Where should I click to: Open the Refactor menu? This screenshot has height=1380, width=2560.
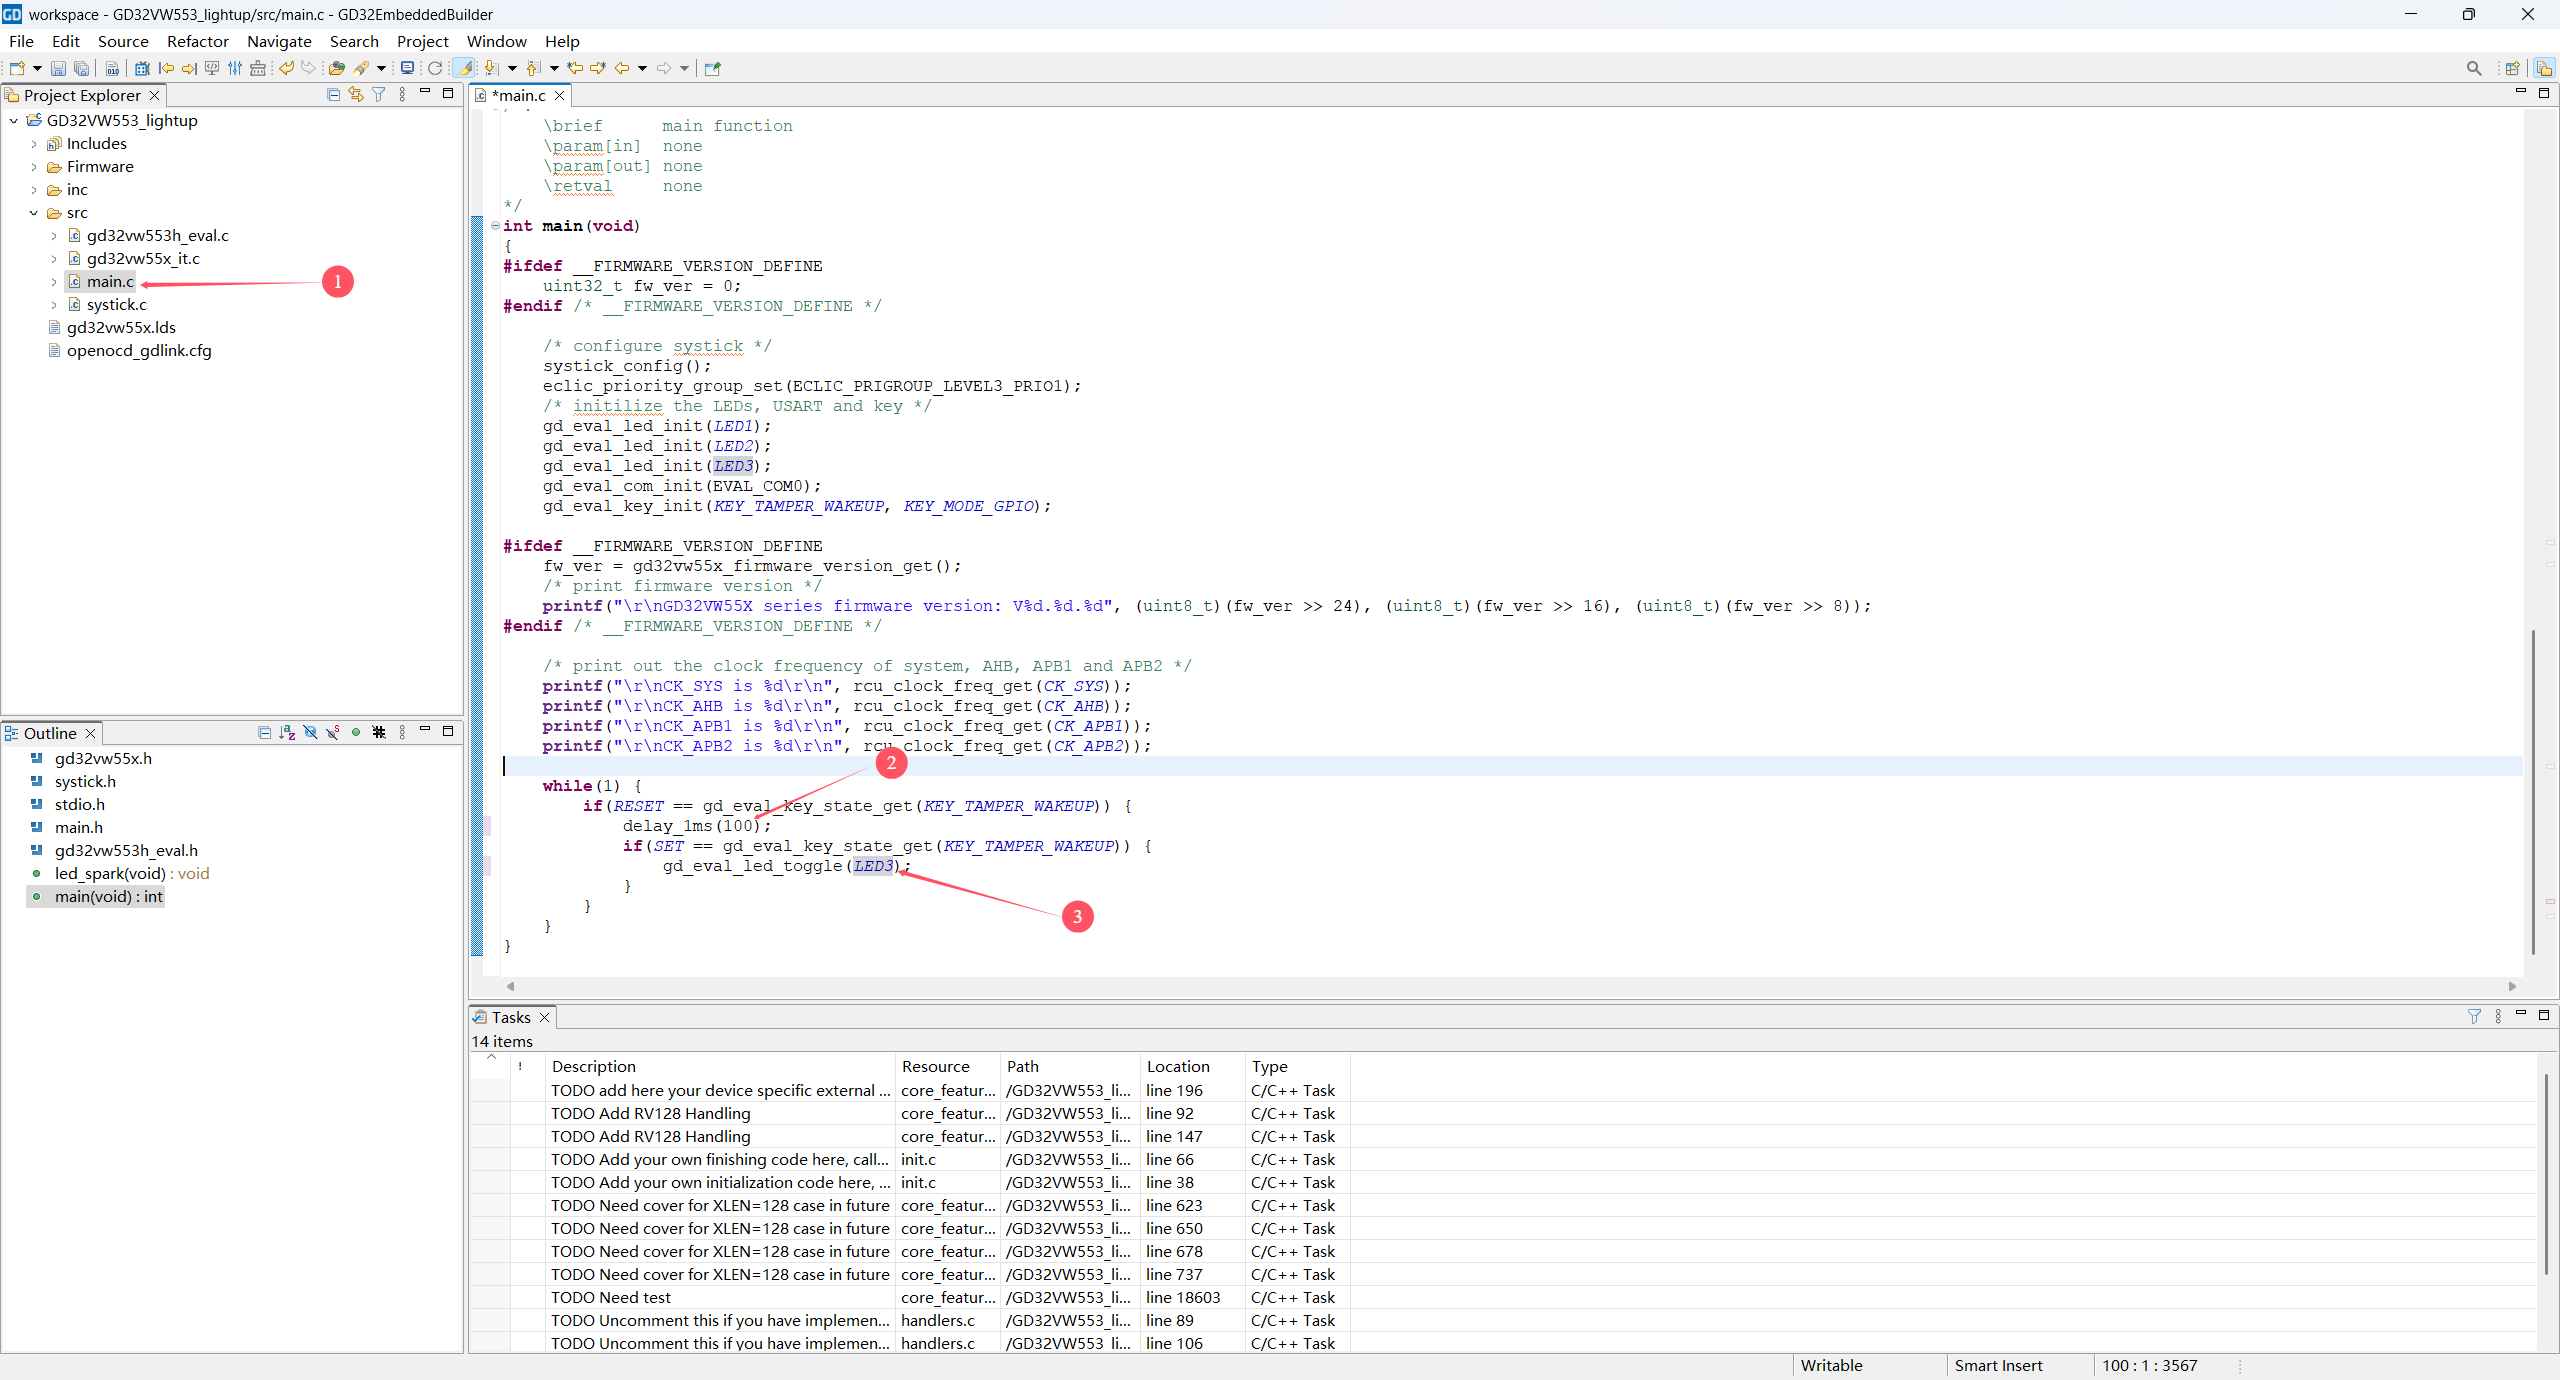pos(197,41)
